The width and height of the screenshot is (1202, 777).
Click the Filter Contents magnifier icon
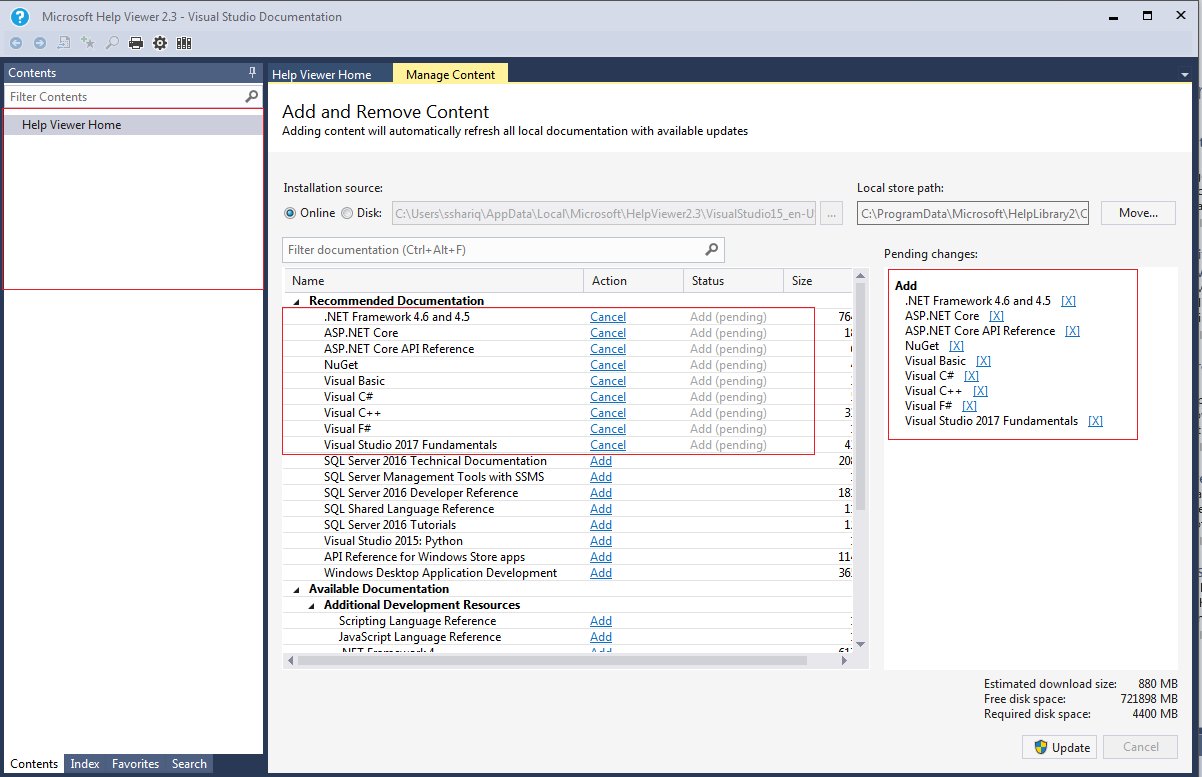click(252, 97)
